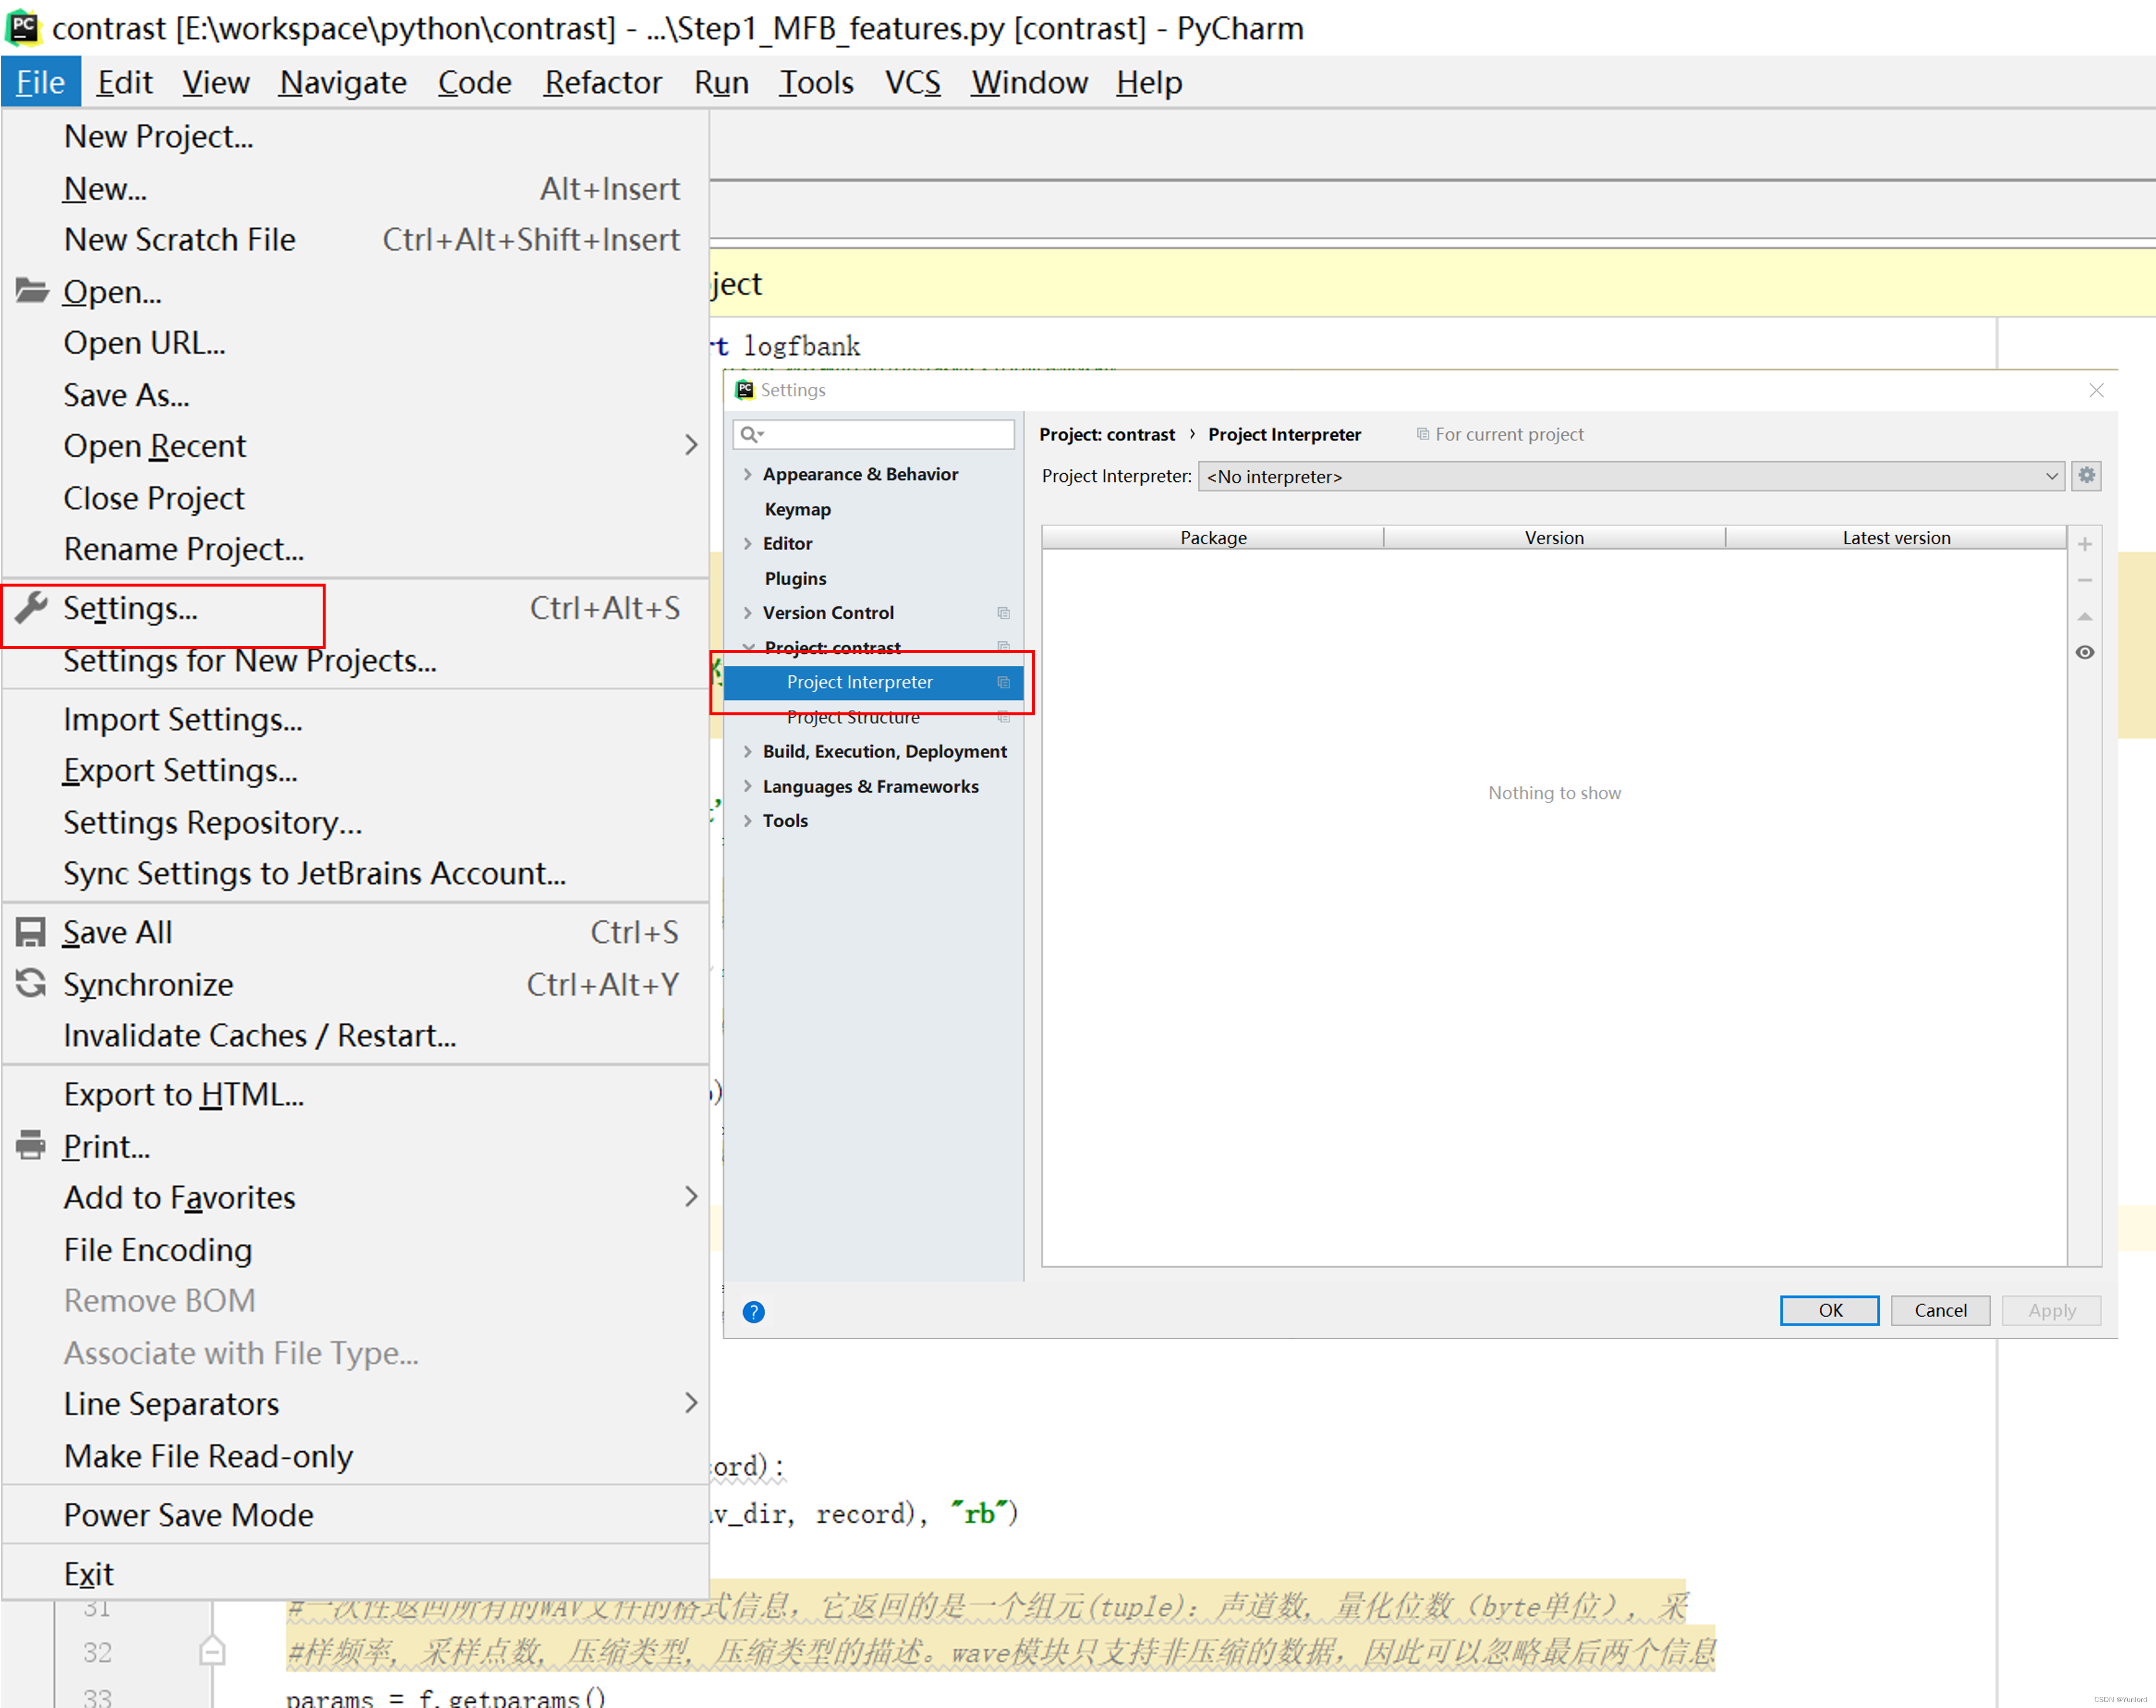Choose Exit from File menu

tap(355, 1574)
